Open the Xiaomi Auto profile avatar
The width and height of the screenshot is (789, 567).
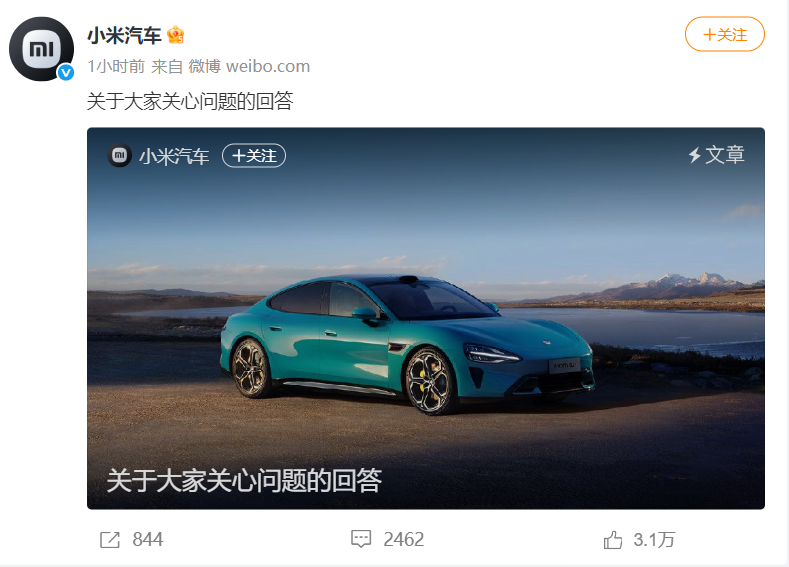pyautogui.click(x=41, y=49)
